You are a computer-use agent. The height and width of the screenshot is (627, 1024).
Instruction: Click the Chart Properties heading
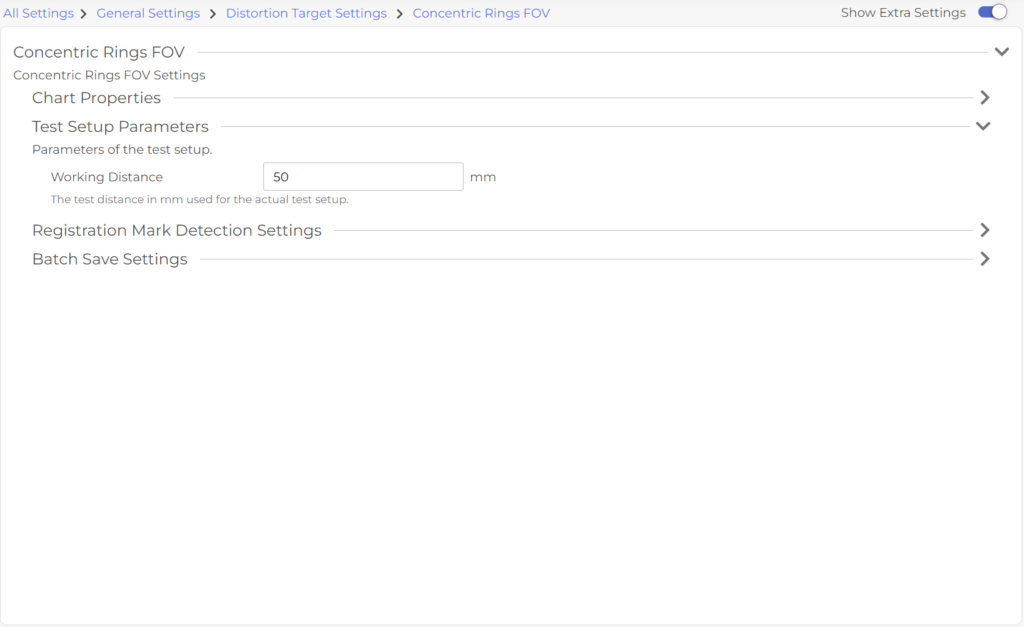point(96,98)
